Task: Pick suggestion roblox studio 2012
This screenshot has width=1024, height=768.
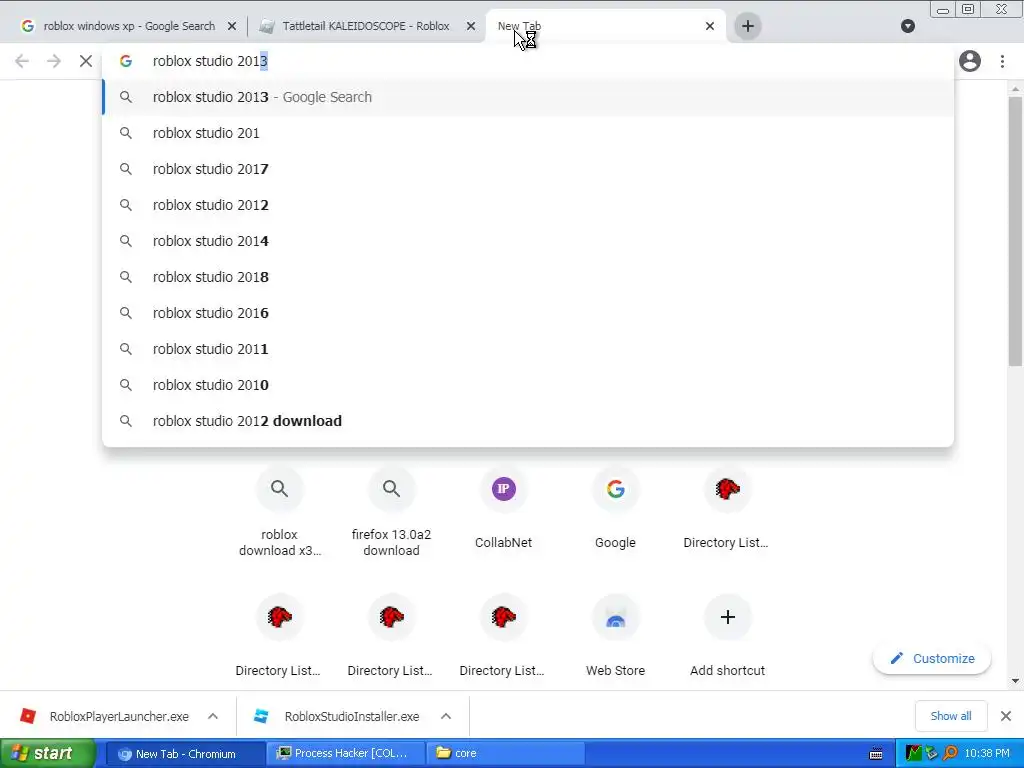Action: (528, 205)
